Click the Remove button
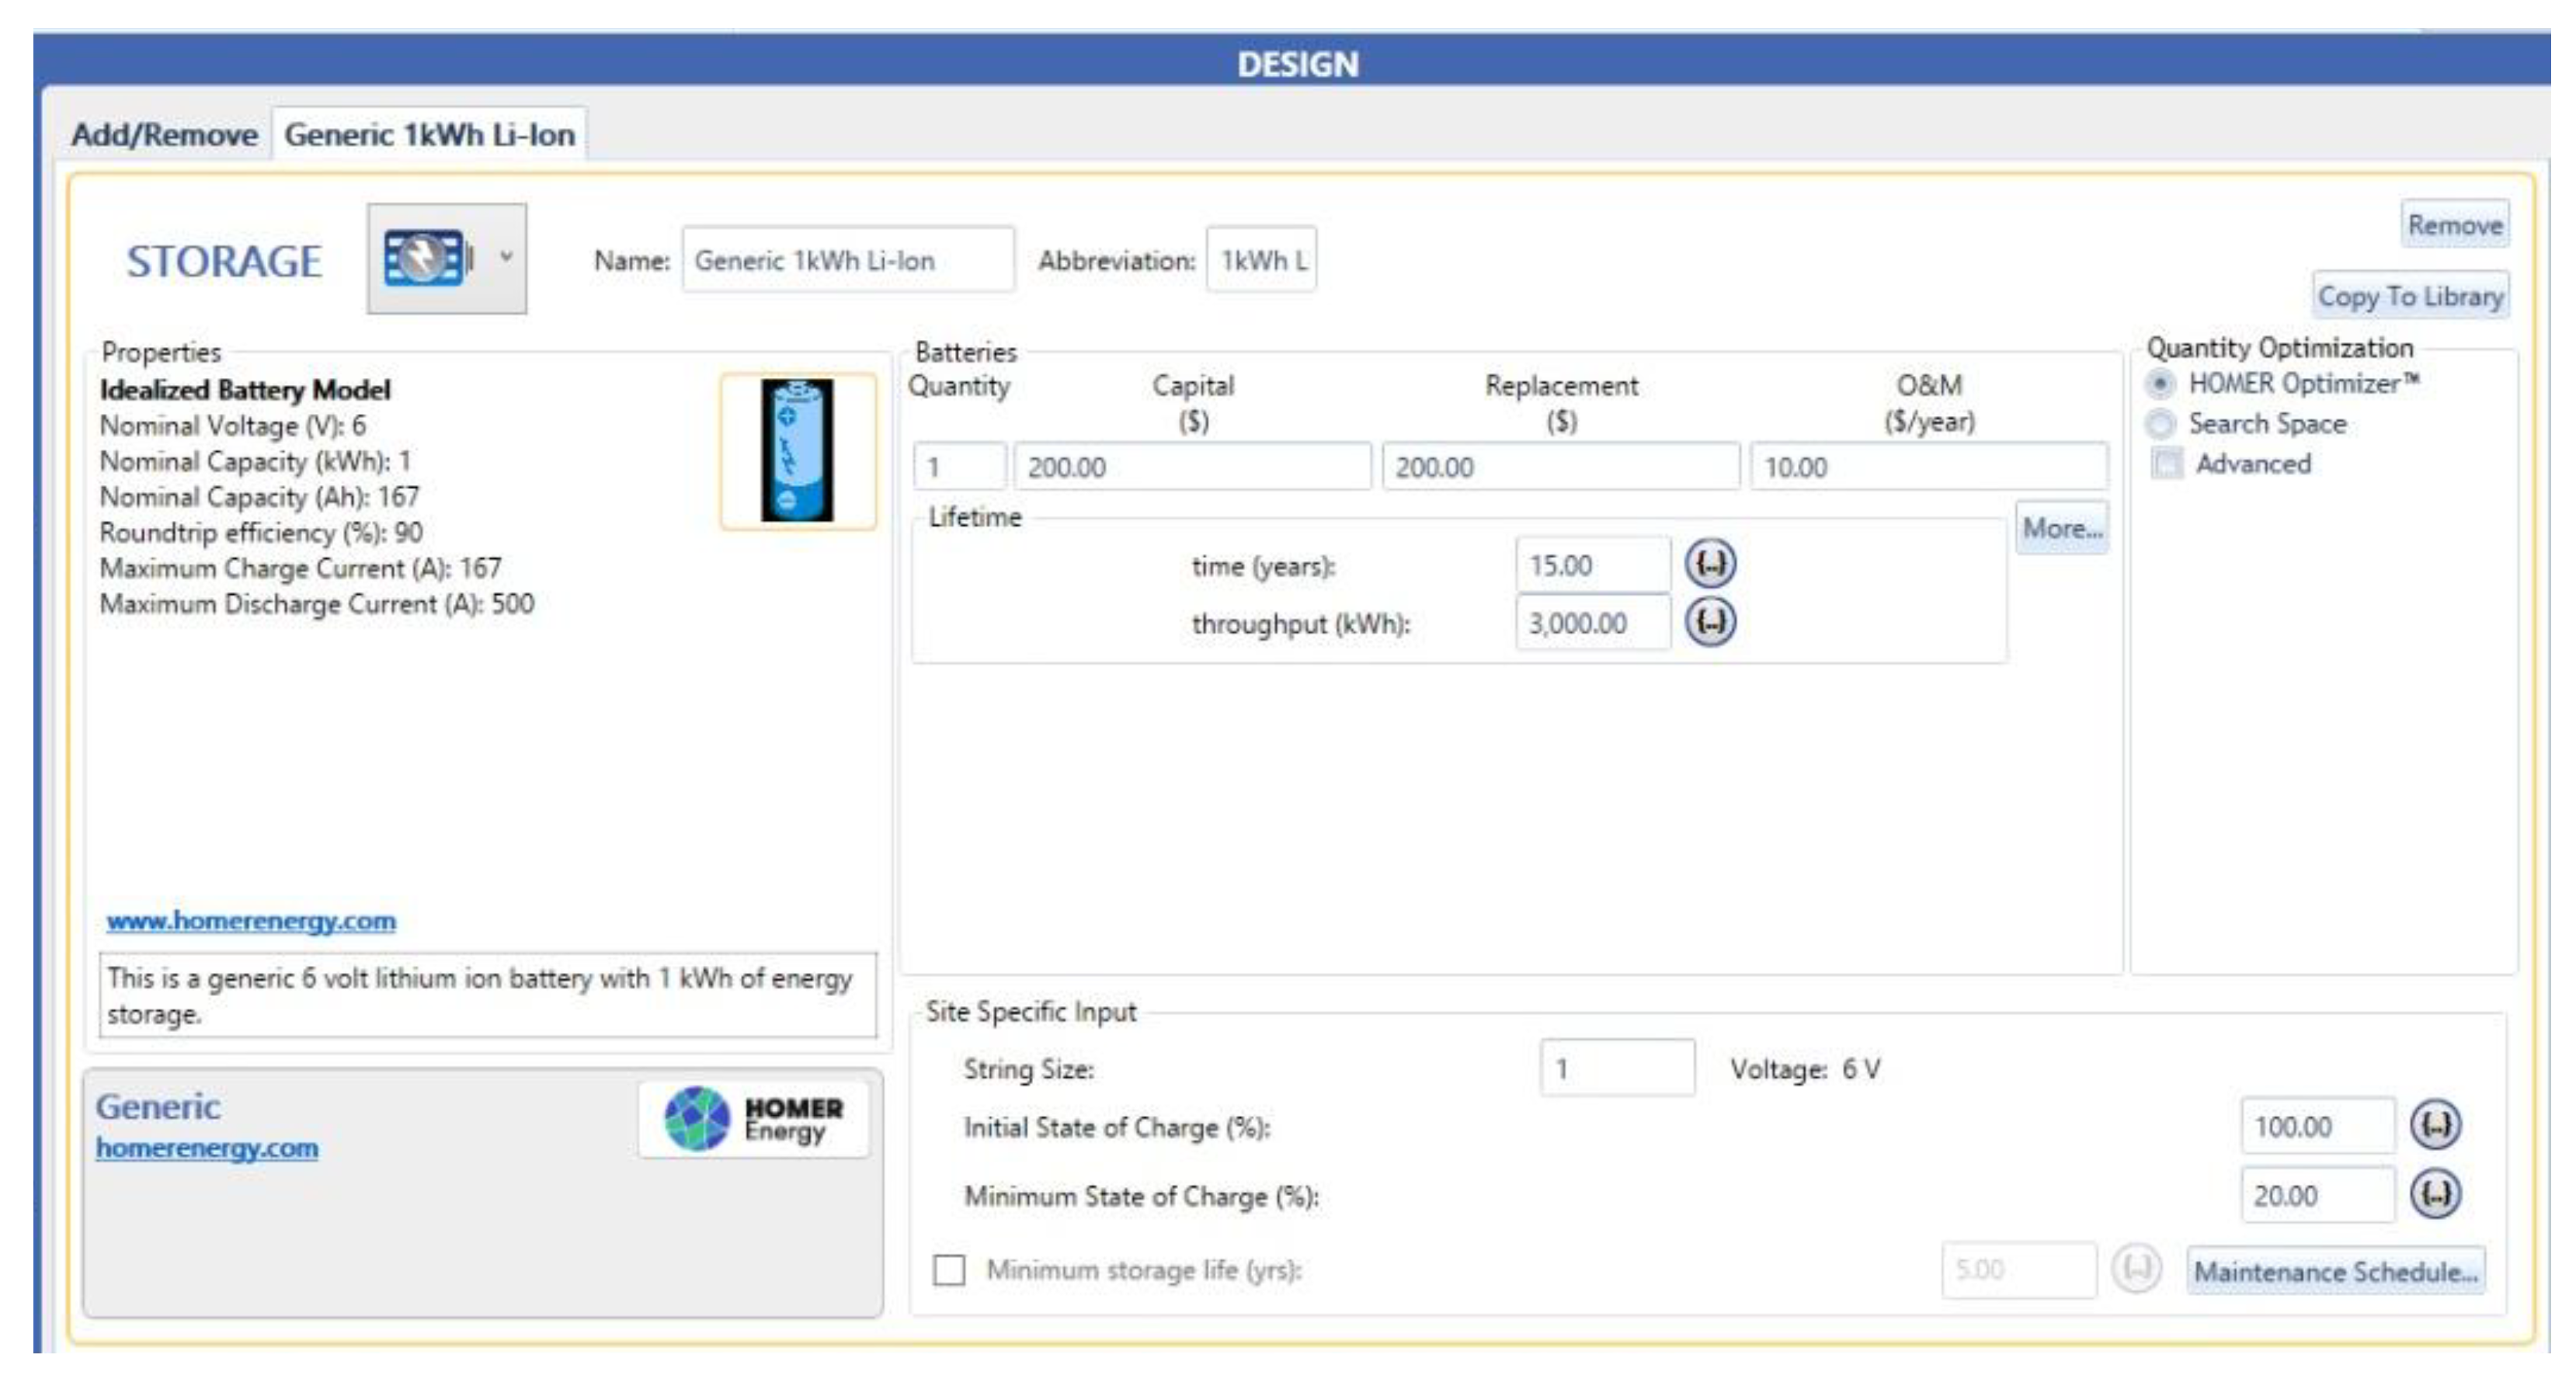Screen dimensions: 2576x1379 2454,225
